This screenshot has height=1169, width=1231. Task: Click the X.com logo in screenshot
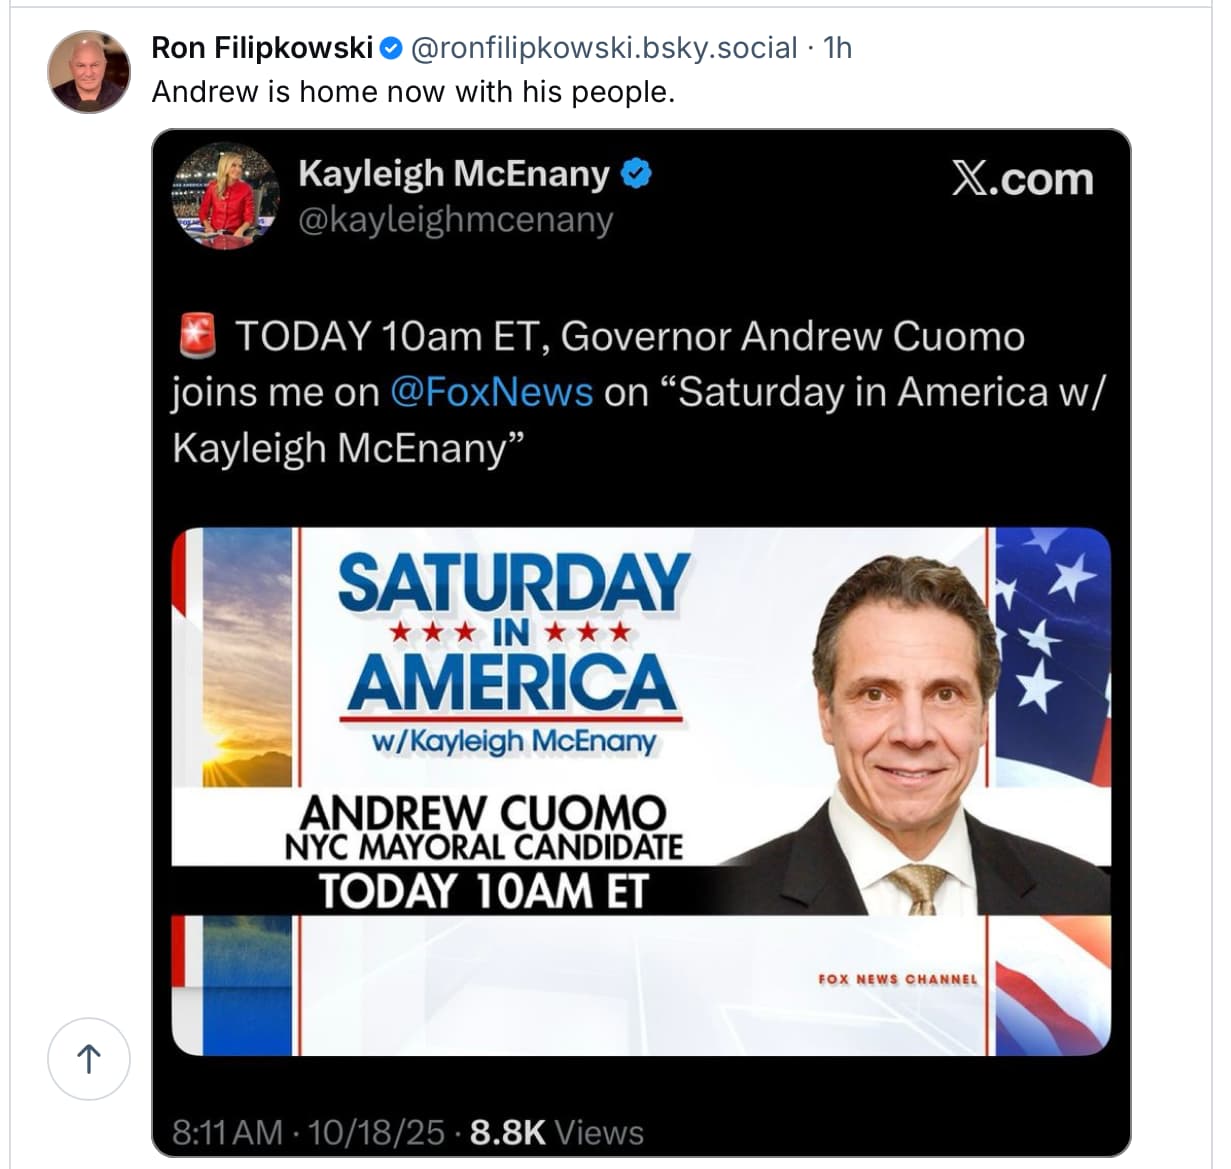tap(1022, 179)
